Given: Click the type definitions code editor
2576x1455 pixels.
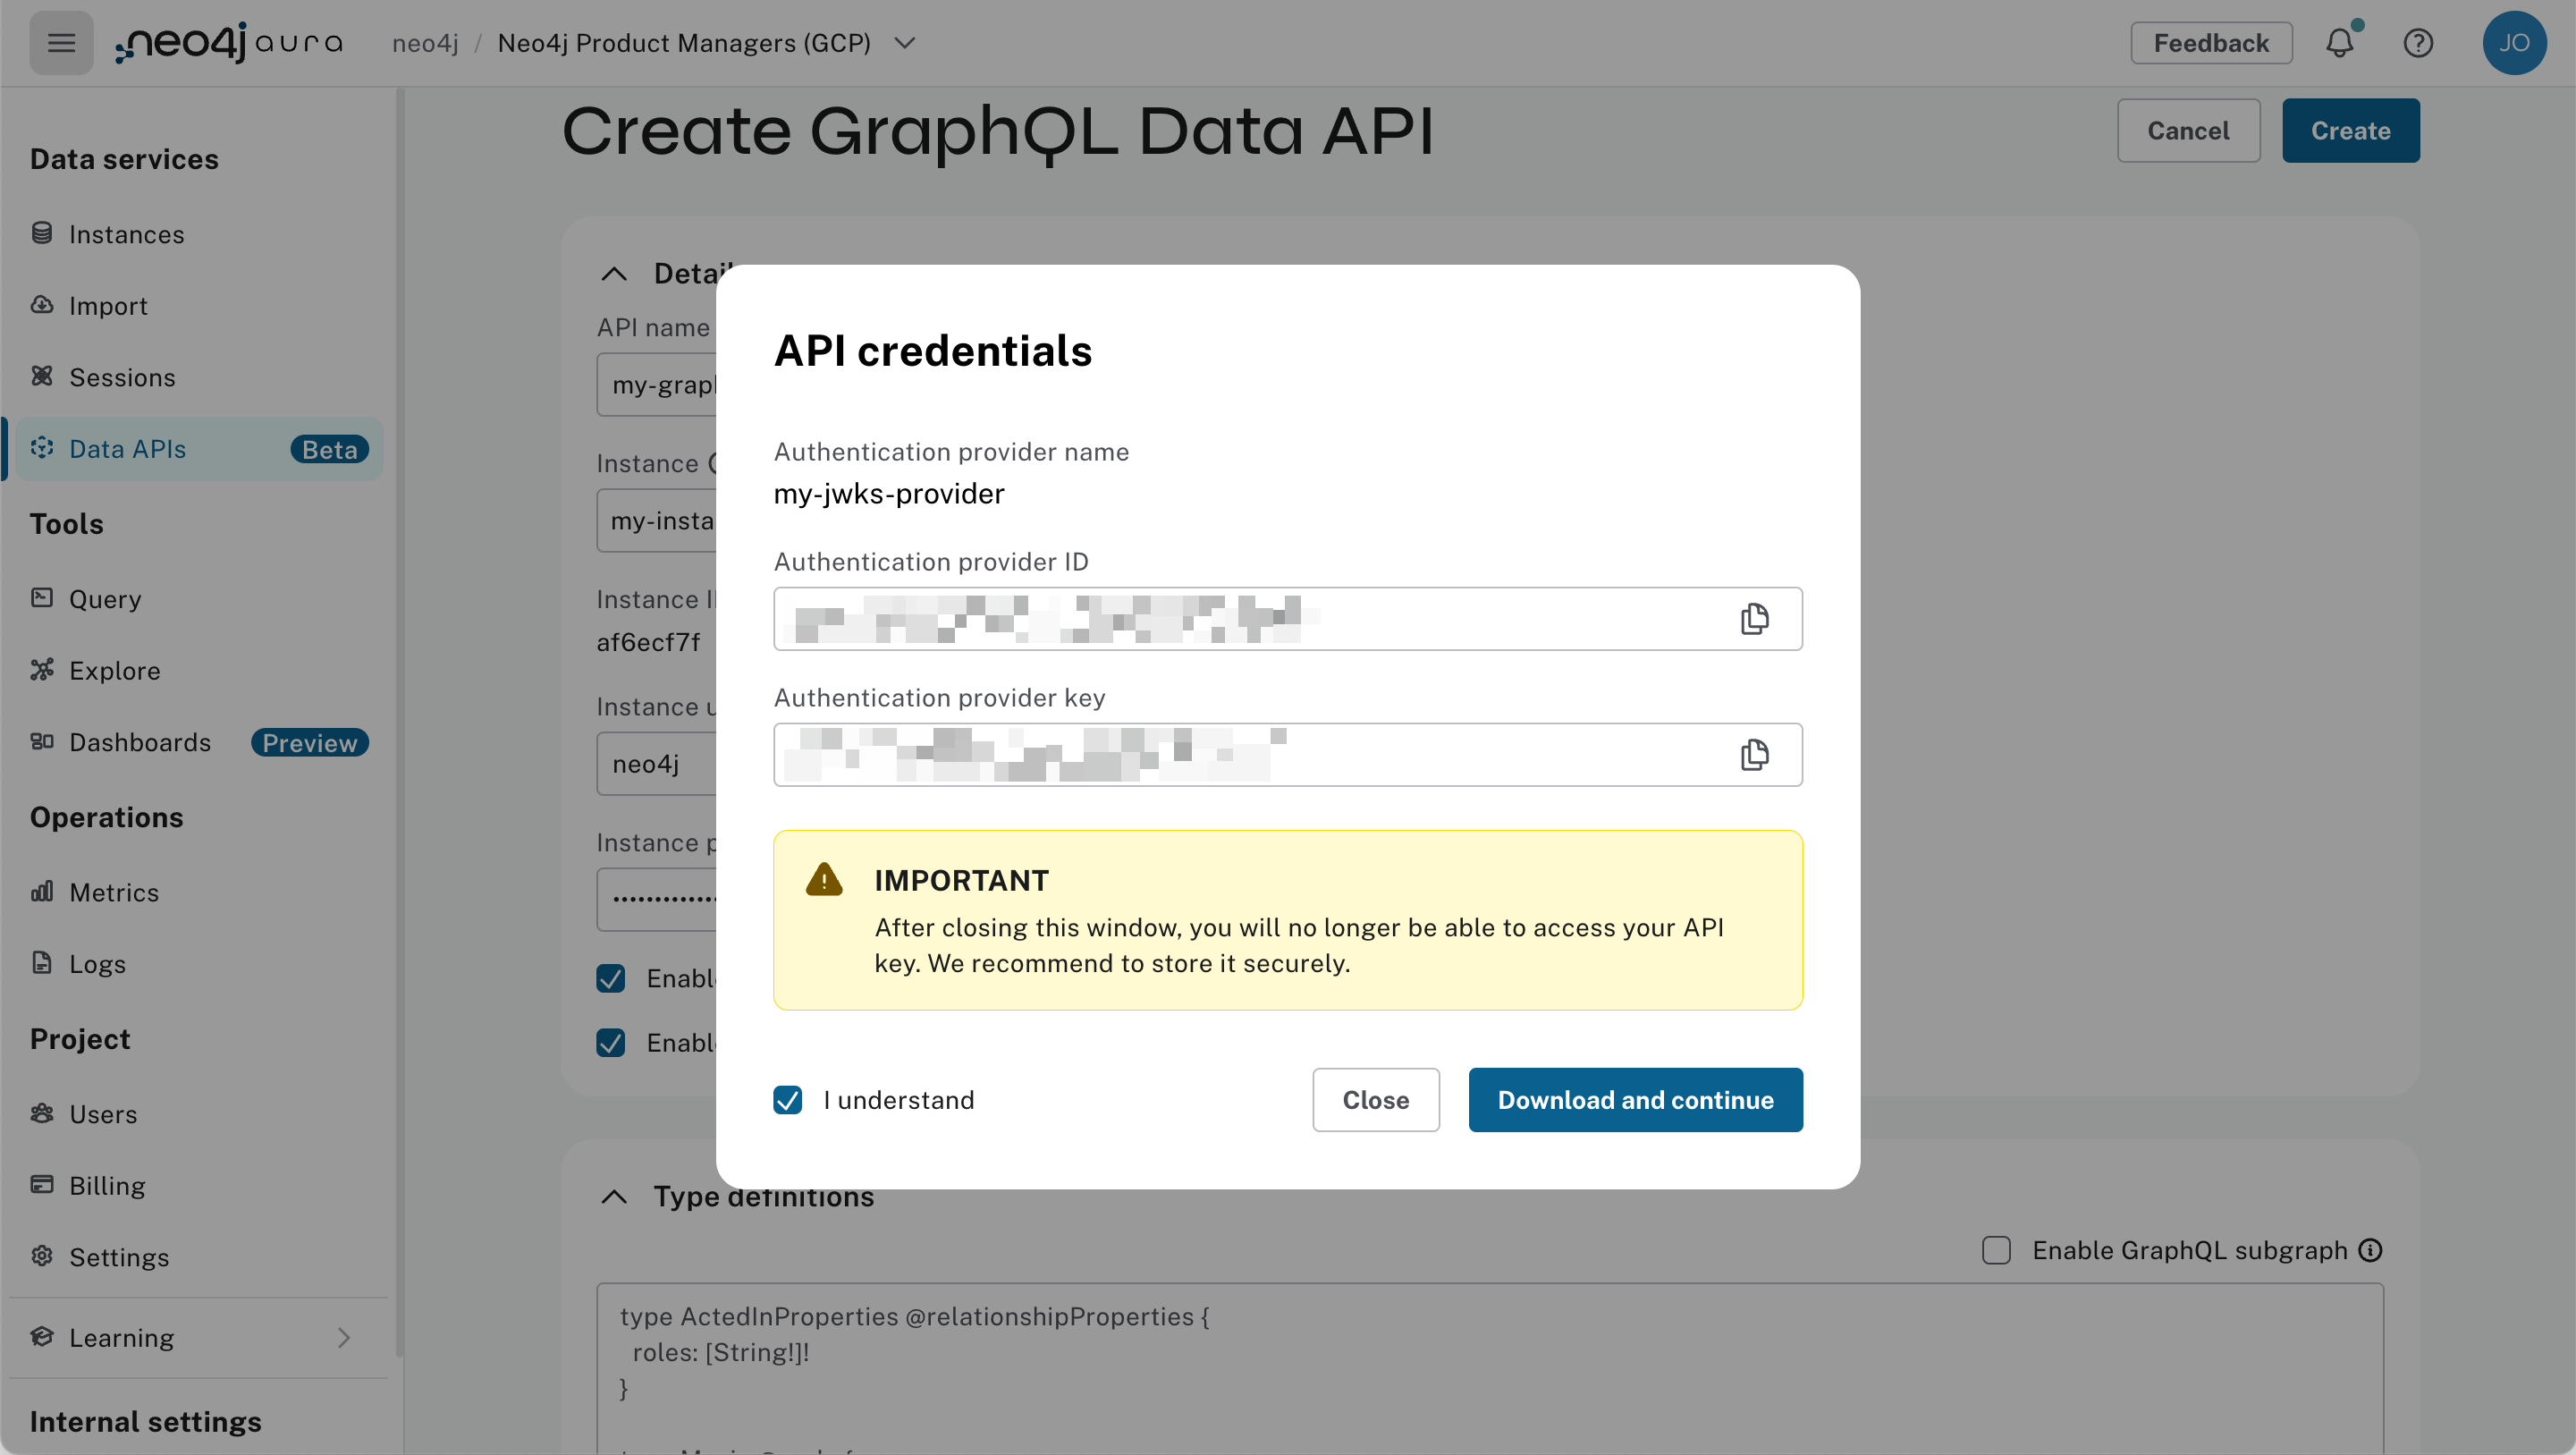Looking at the screenshot, I should (x=1490, y=1369).
